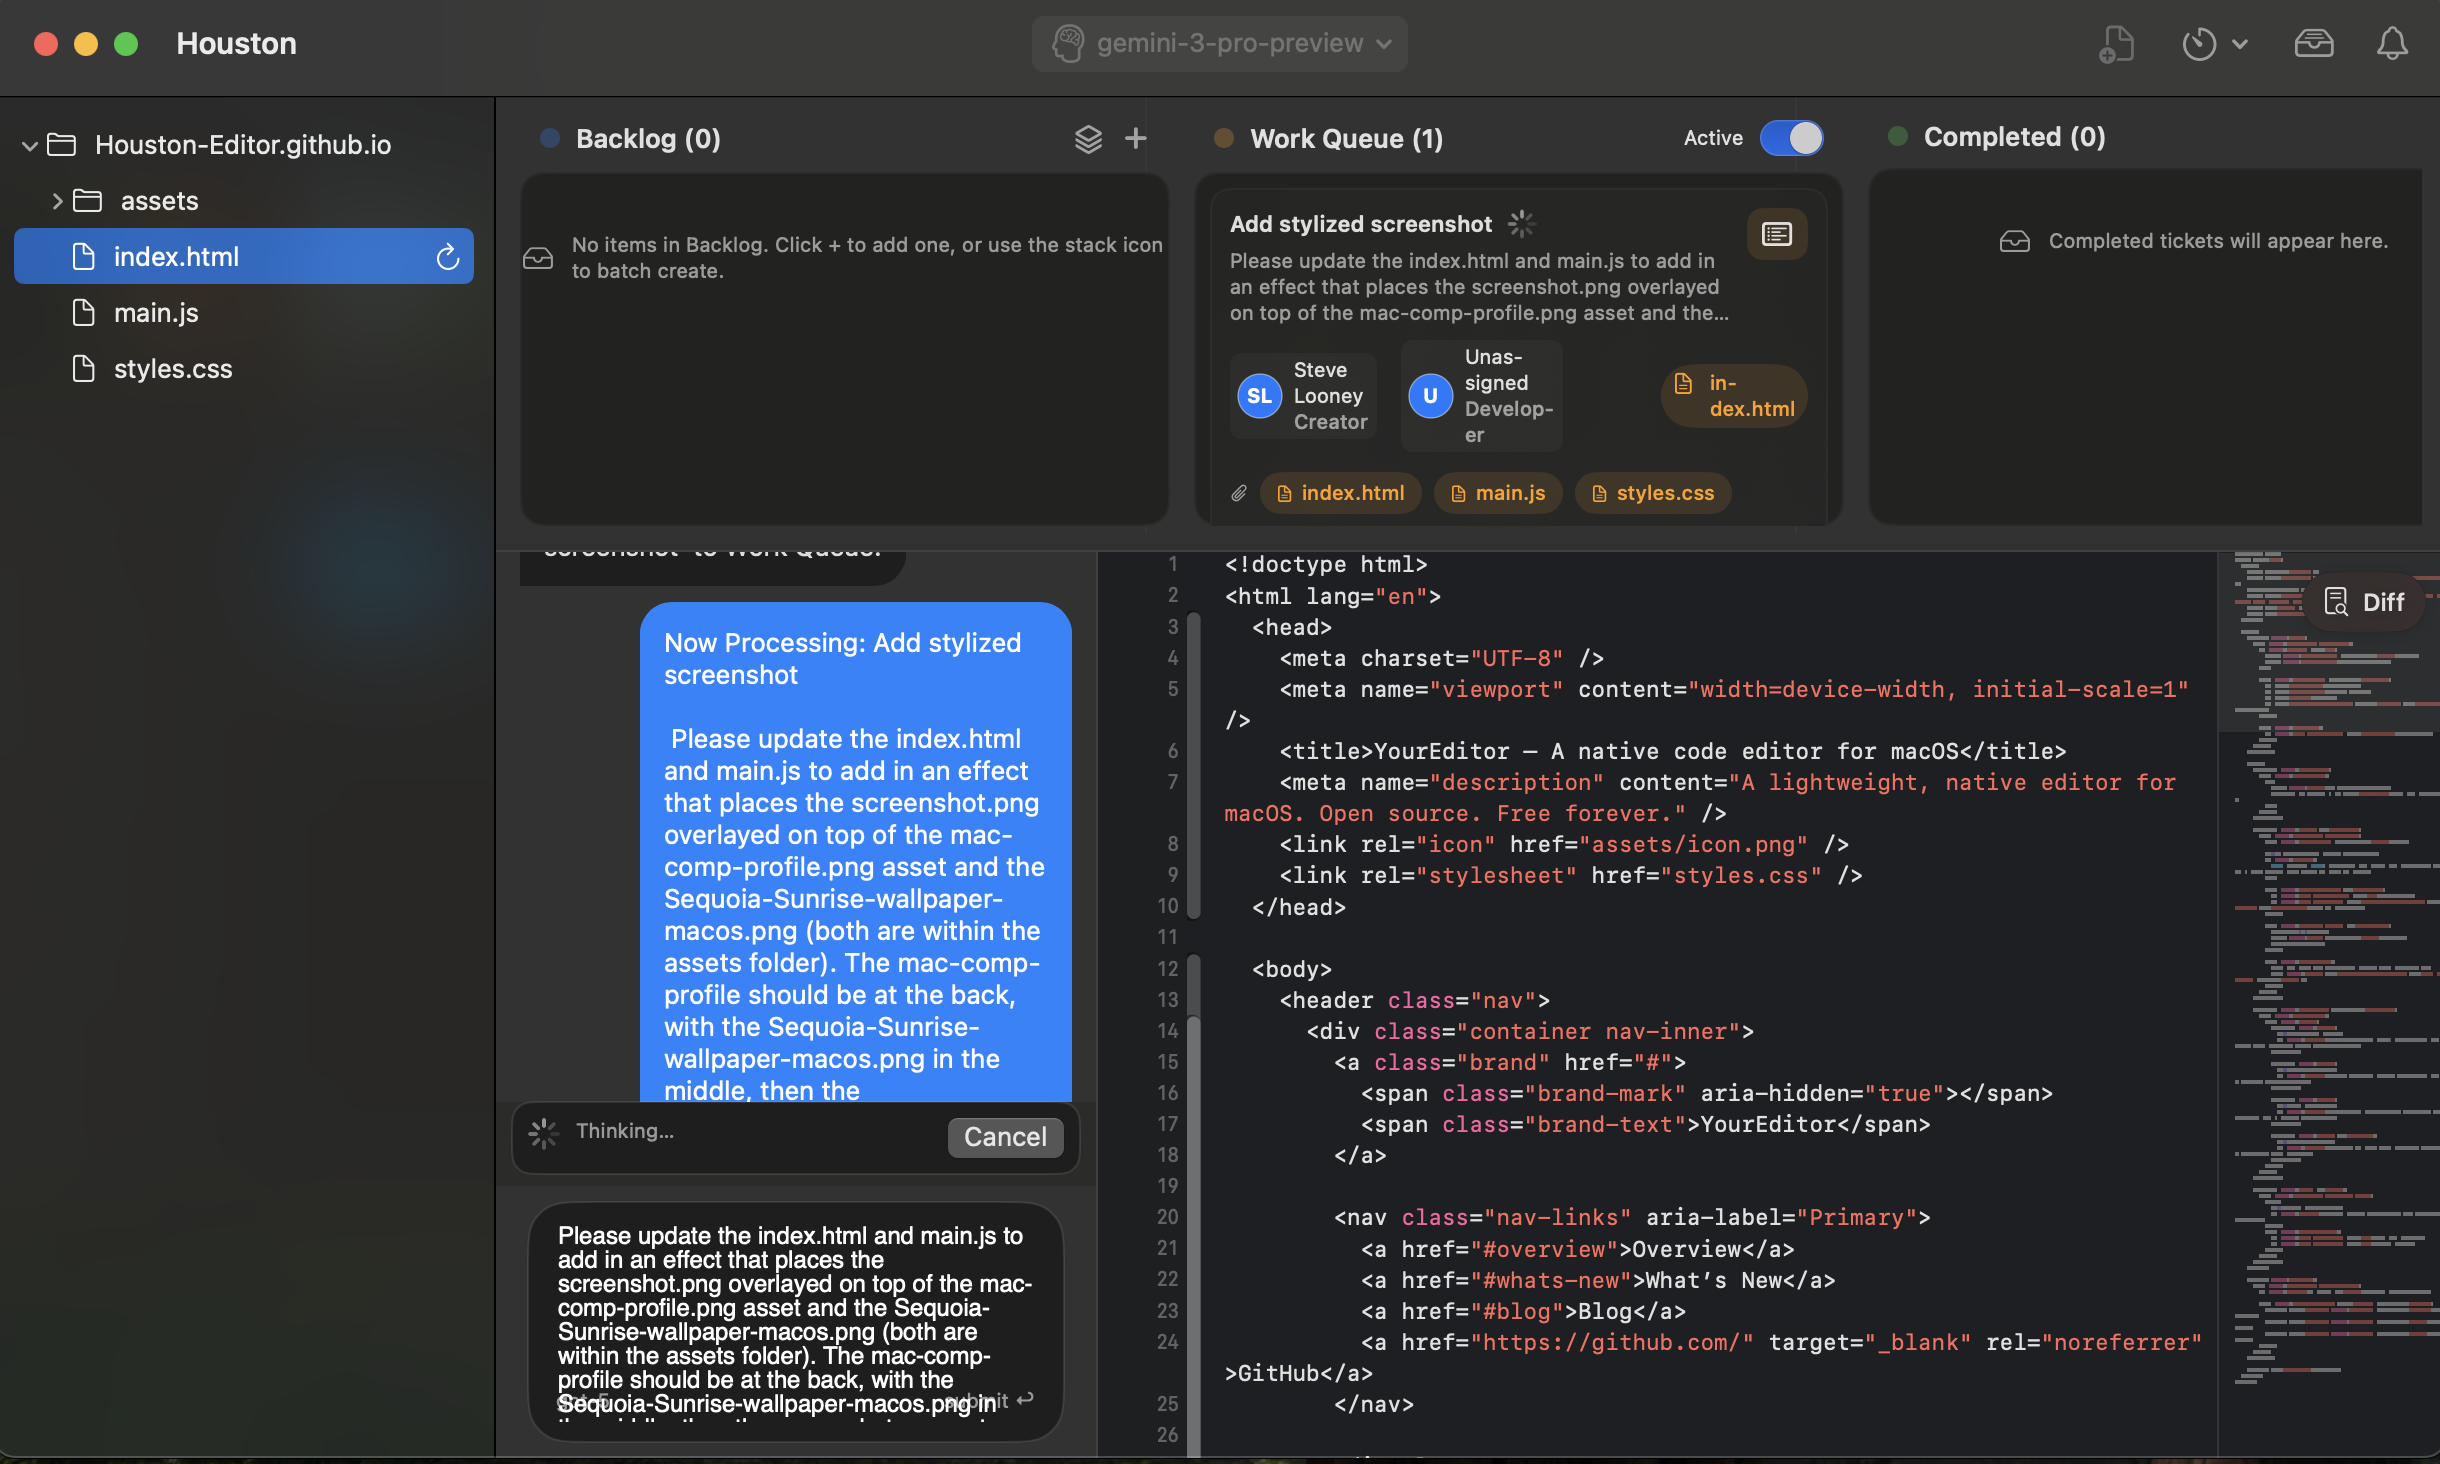This screenshot has width=2440, height=1464.
Task: Open the chevron next to the timer icon
Action: (x=2240, y=43)
